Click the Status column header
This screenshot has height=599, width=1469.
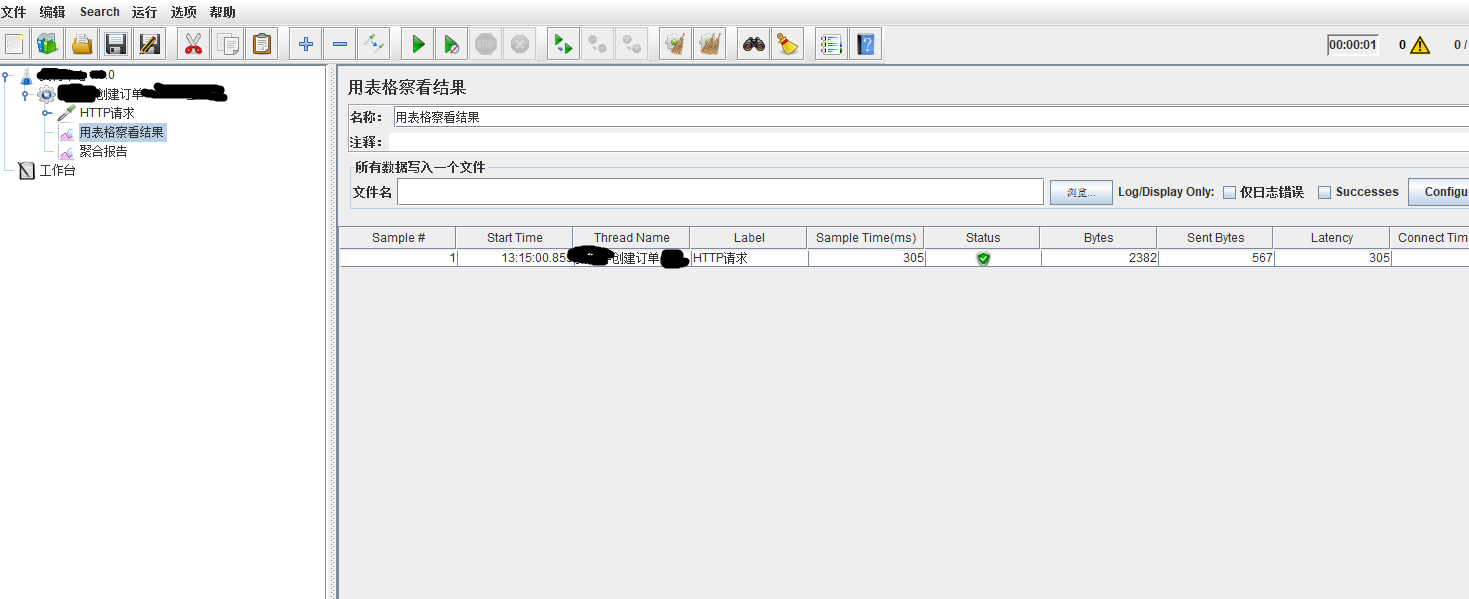coord(983,238)
